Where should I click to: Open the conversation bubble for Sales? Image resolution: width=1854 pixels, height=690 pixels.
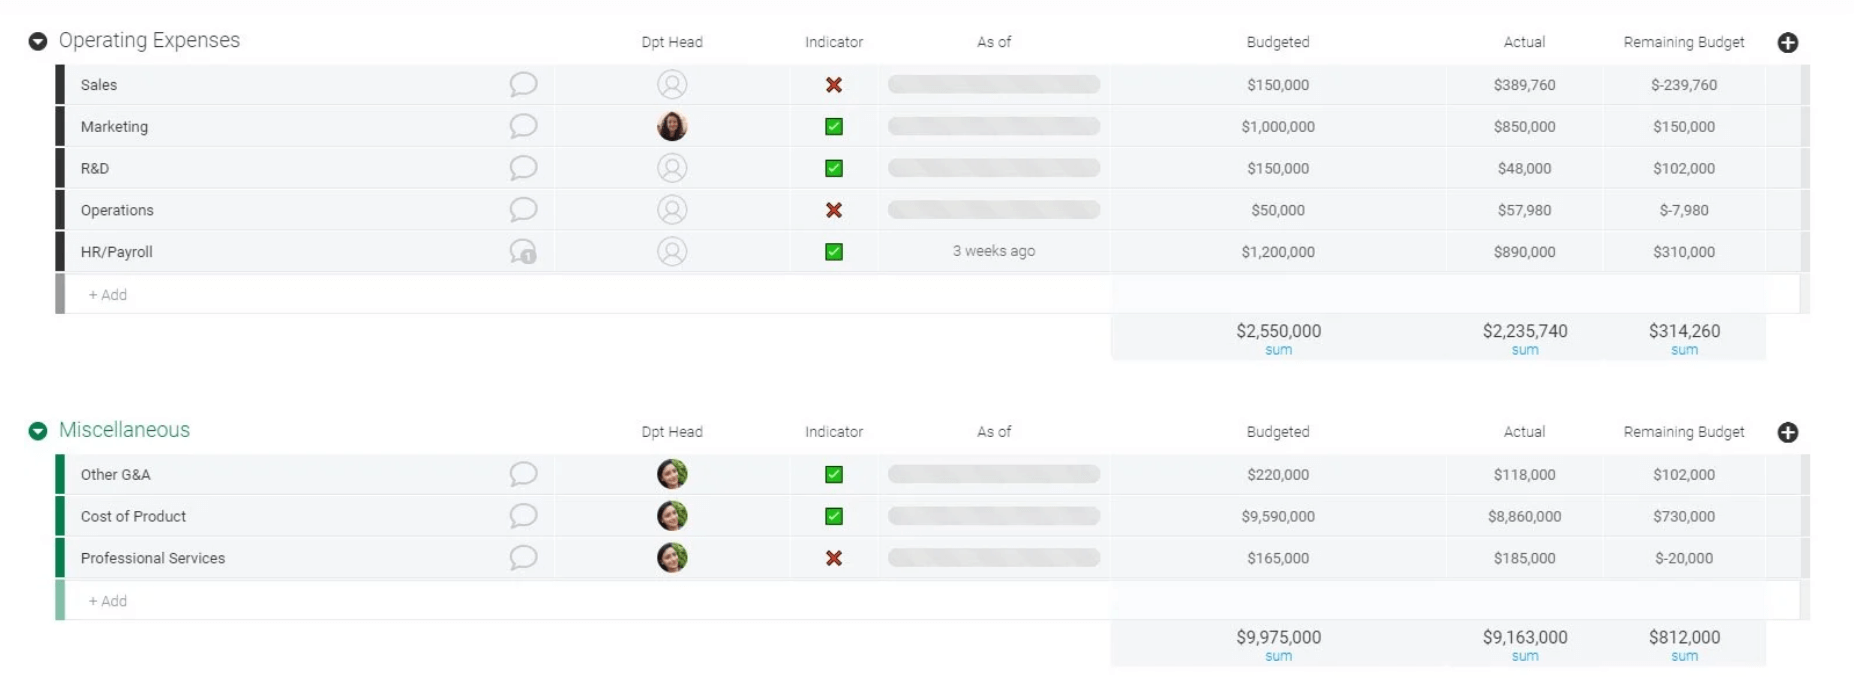523,85
